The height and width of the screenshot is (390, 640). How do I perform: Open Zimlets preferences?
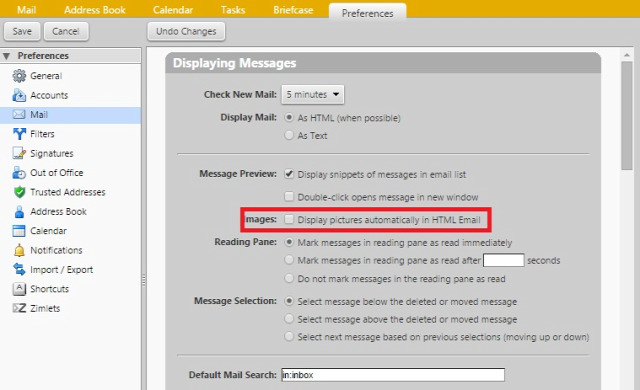click(x=45, y=308)
